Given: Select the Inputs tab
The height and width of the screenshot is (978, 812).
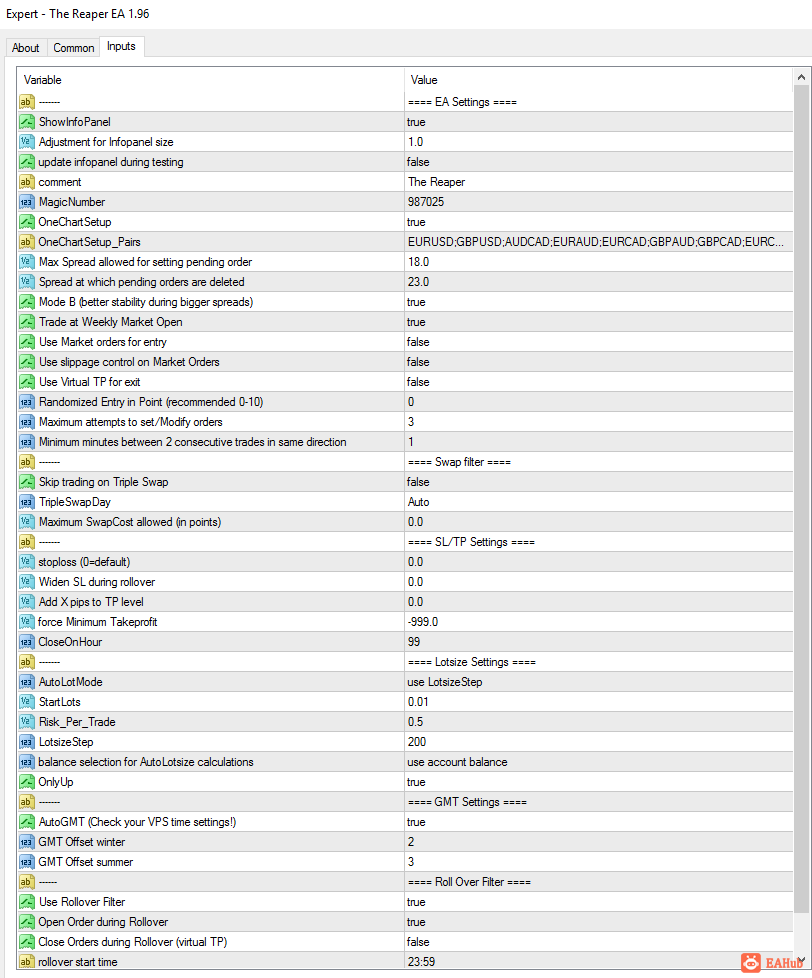Looking at the screenshot, I should click(121, 47).
